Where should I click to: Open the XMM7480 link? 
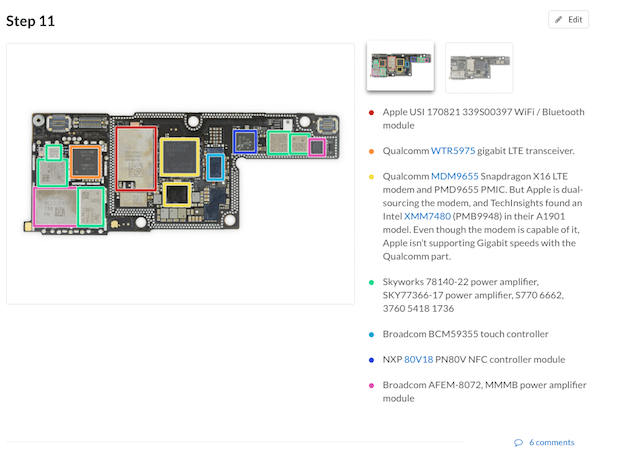[427, 216]
